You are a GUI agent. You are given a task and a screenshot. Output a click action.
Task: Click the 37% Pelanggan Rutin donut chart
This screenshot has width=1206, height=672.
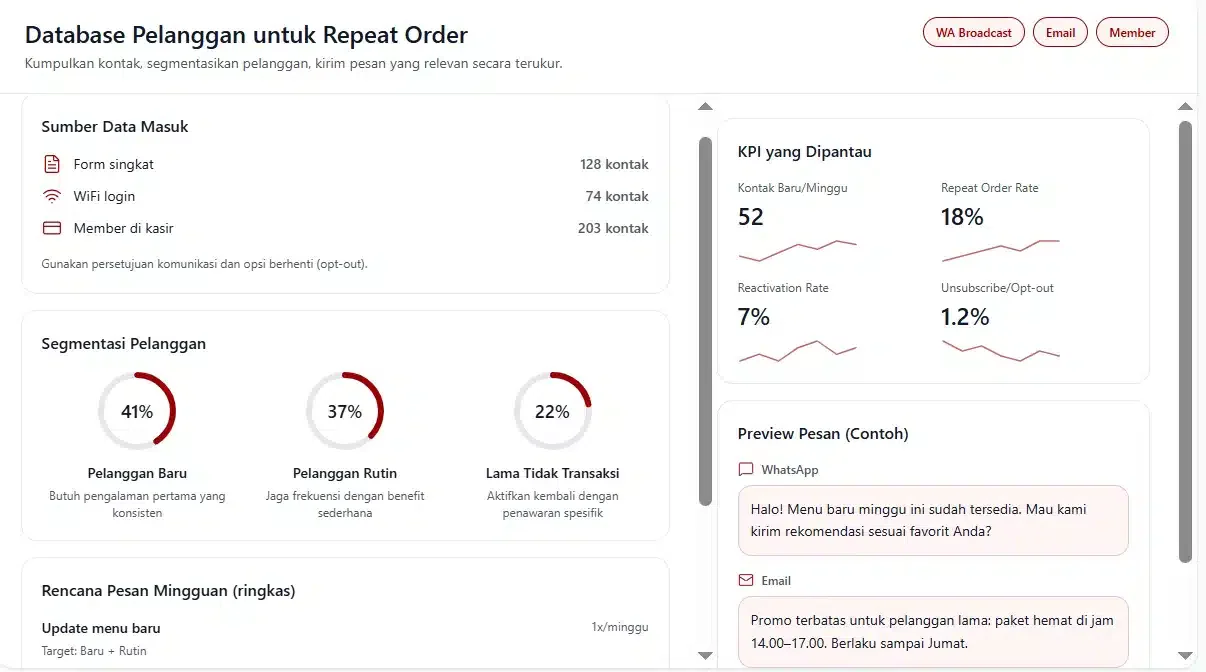click(x=345, y=411)
